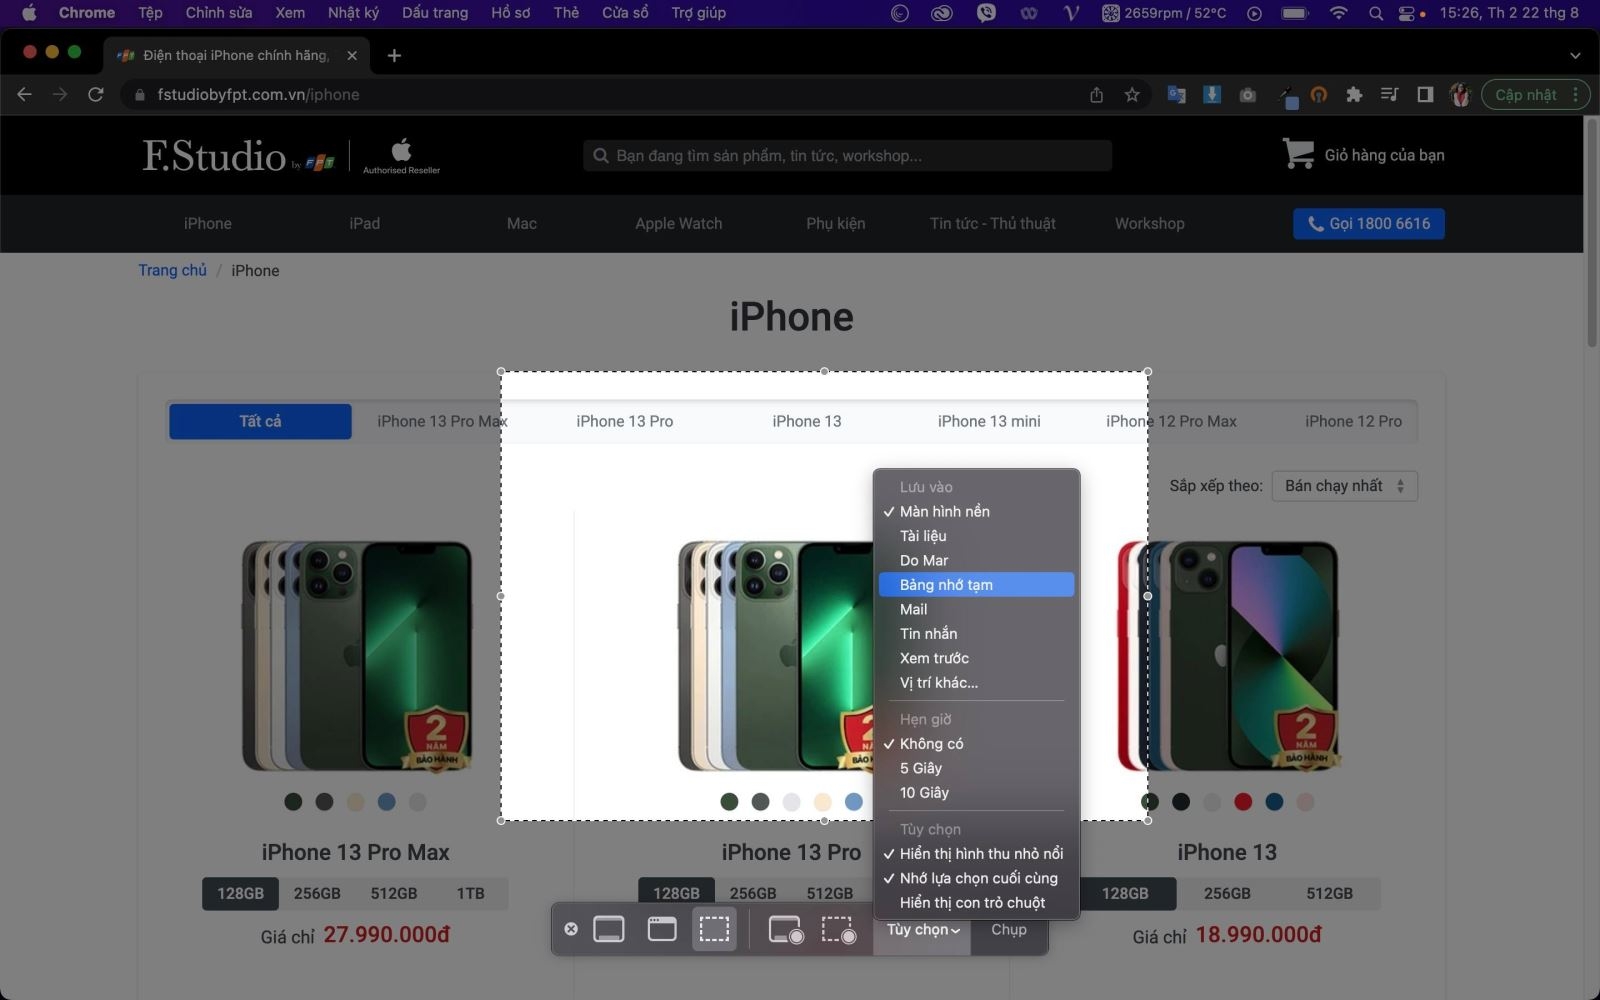Click the Chrome downloads icon
Image resolution: width=1600 pixels, height=1000 pixels.
coord(1211,94)
